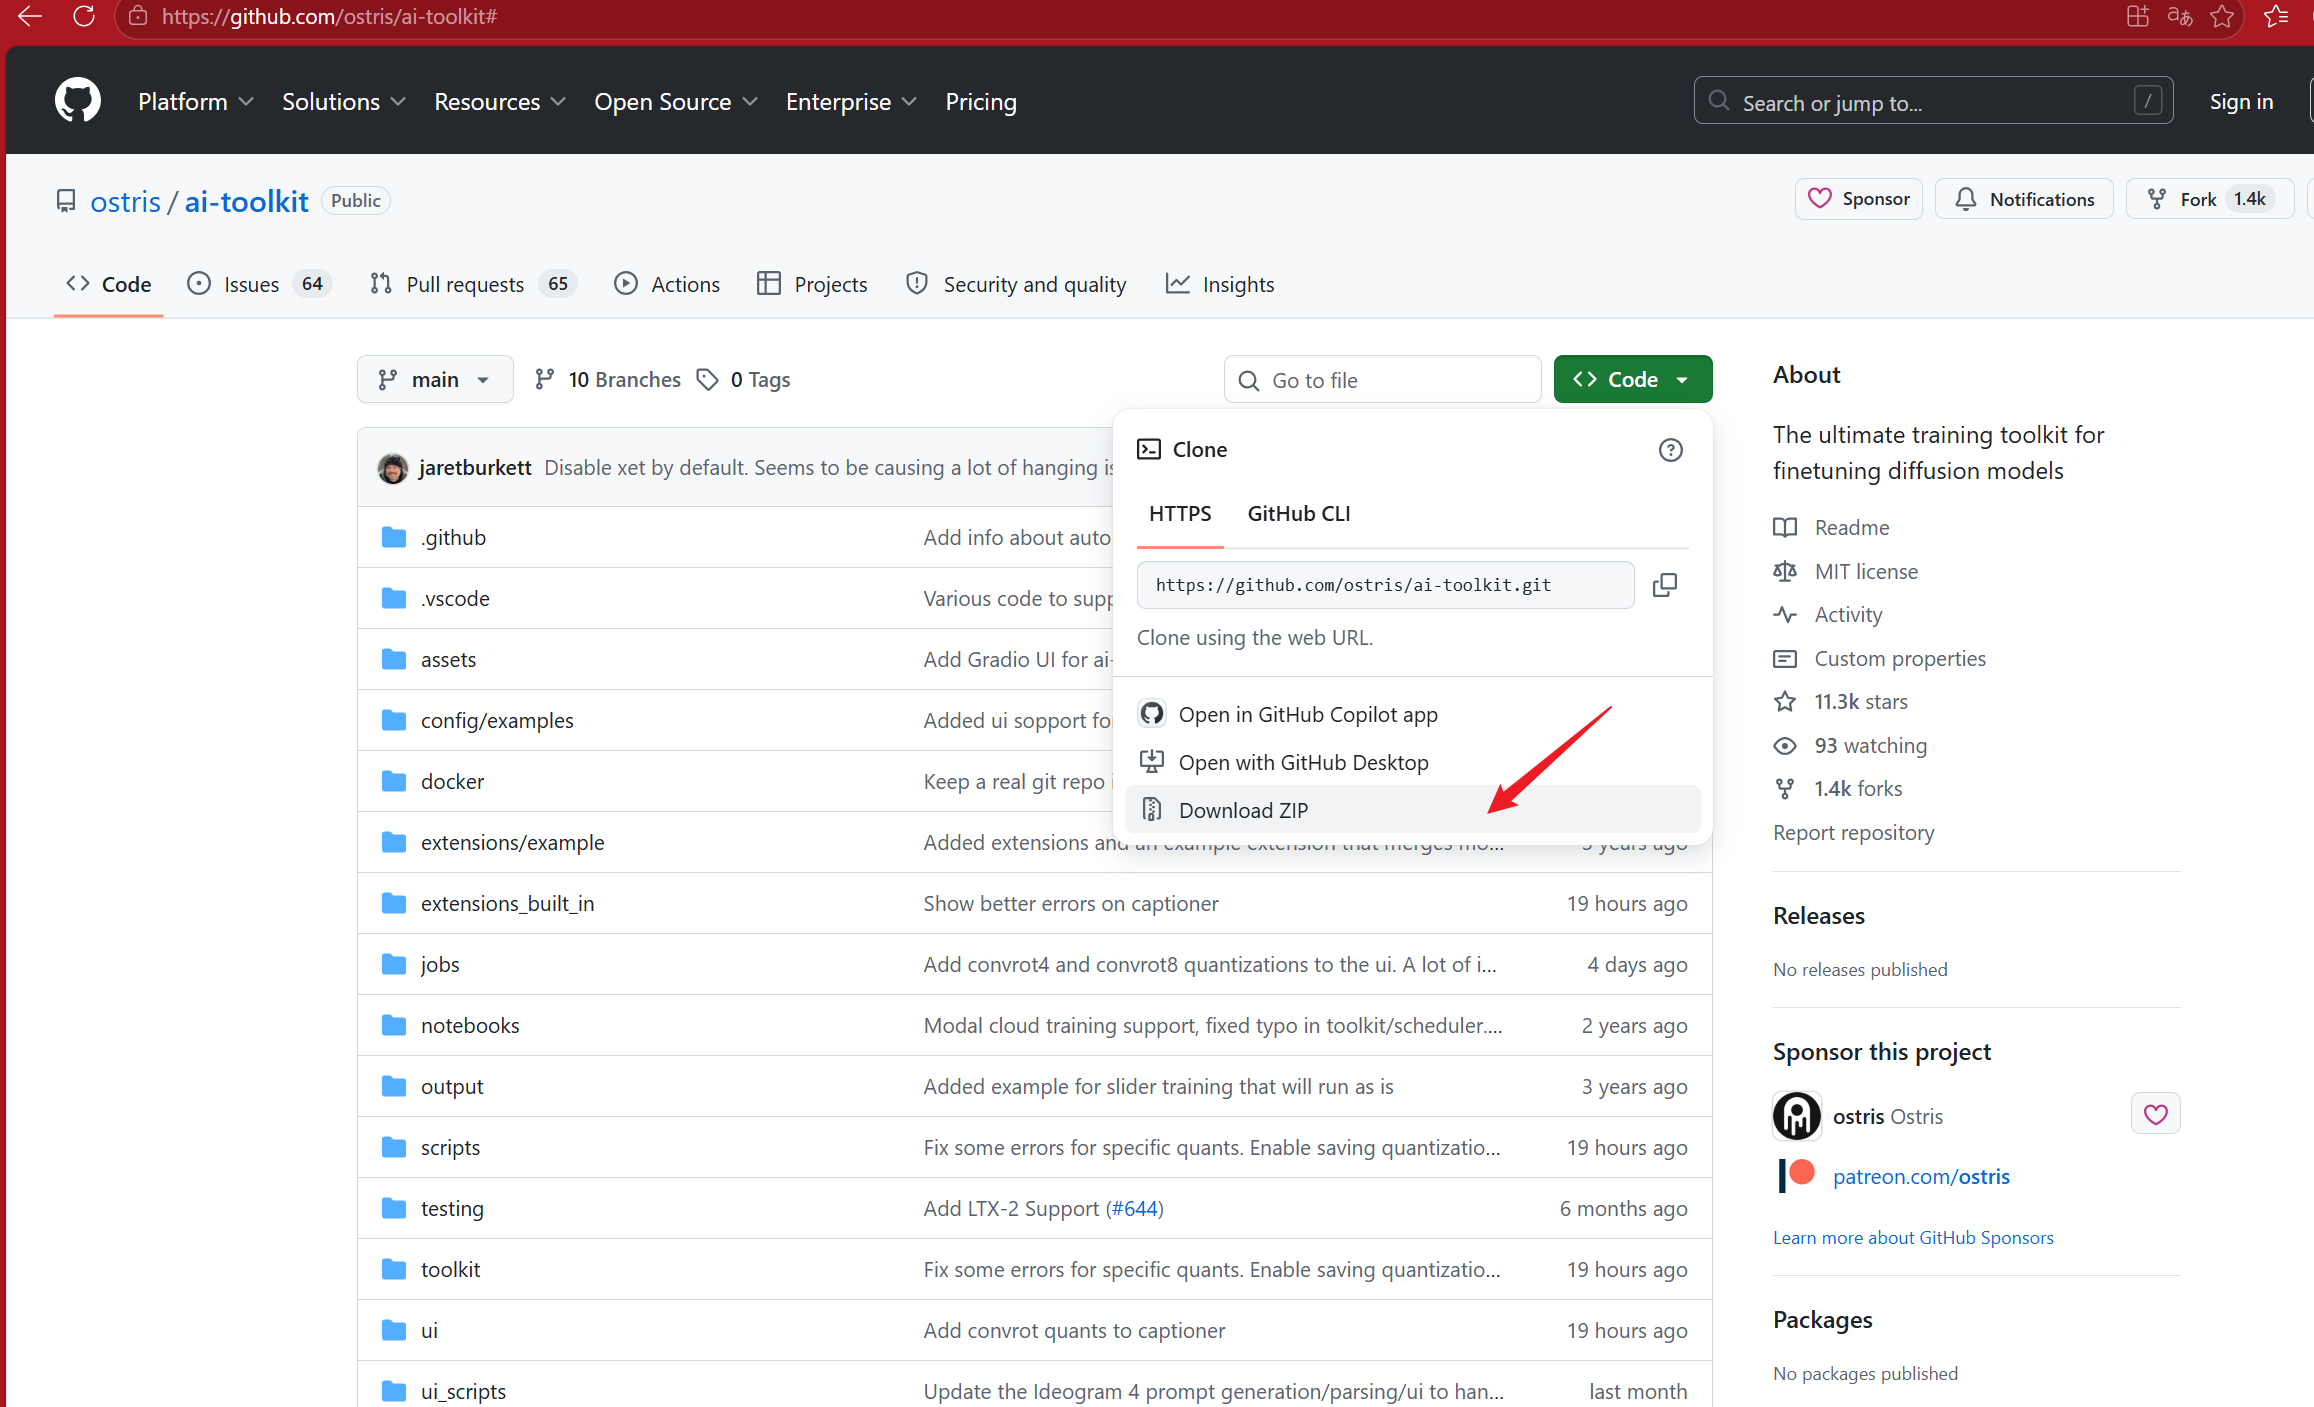Open the 93 watching link

(1870, 745)
